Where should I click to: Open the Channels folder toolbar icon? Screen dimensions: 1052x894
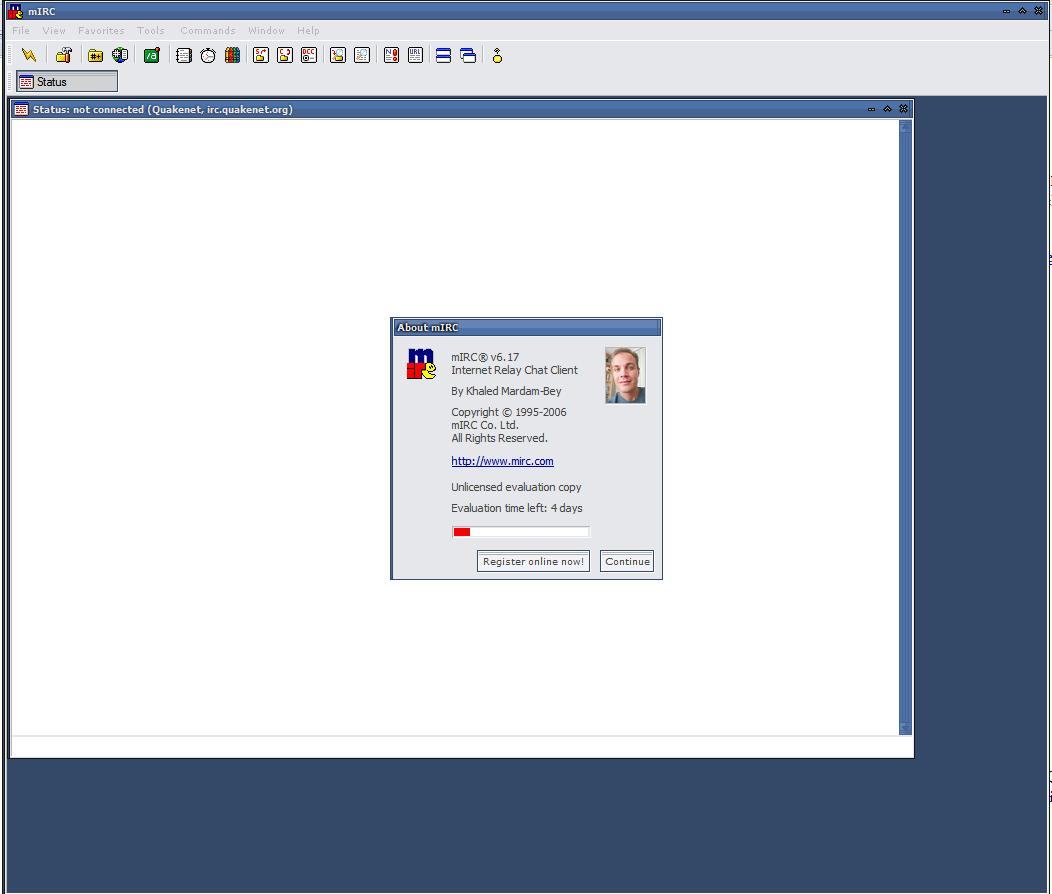[95, 56]
